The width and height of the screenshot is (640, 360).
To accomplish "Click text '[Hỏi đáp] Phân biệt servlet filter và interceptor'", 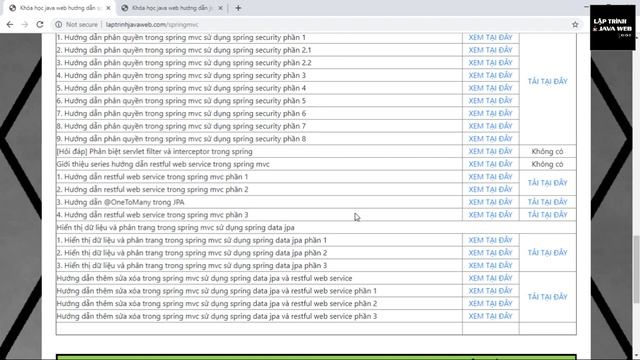I will [x=155, y=151].
